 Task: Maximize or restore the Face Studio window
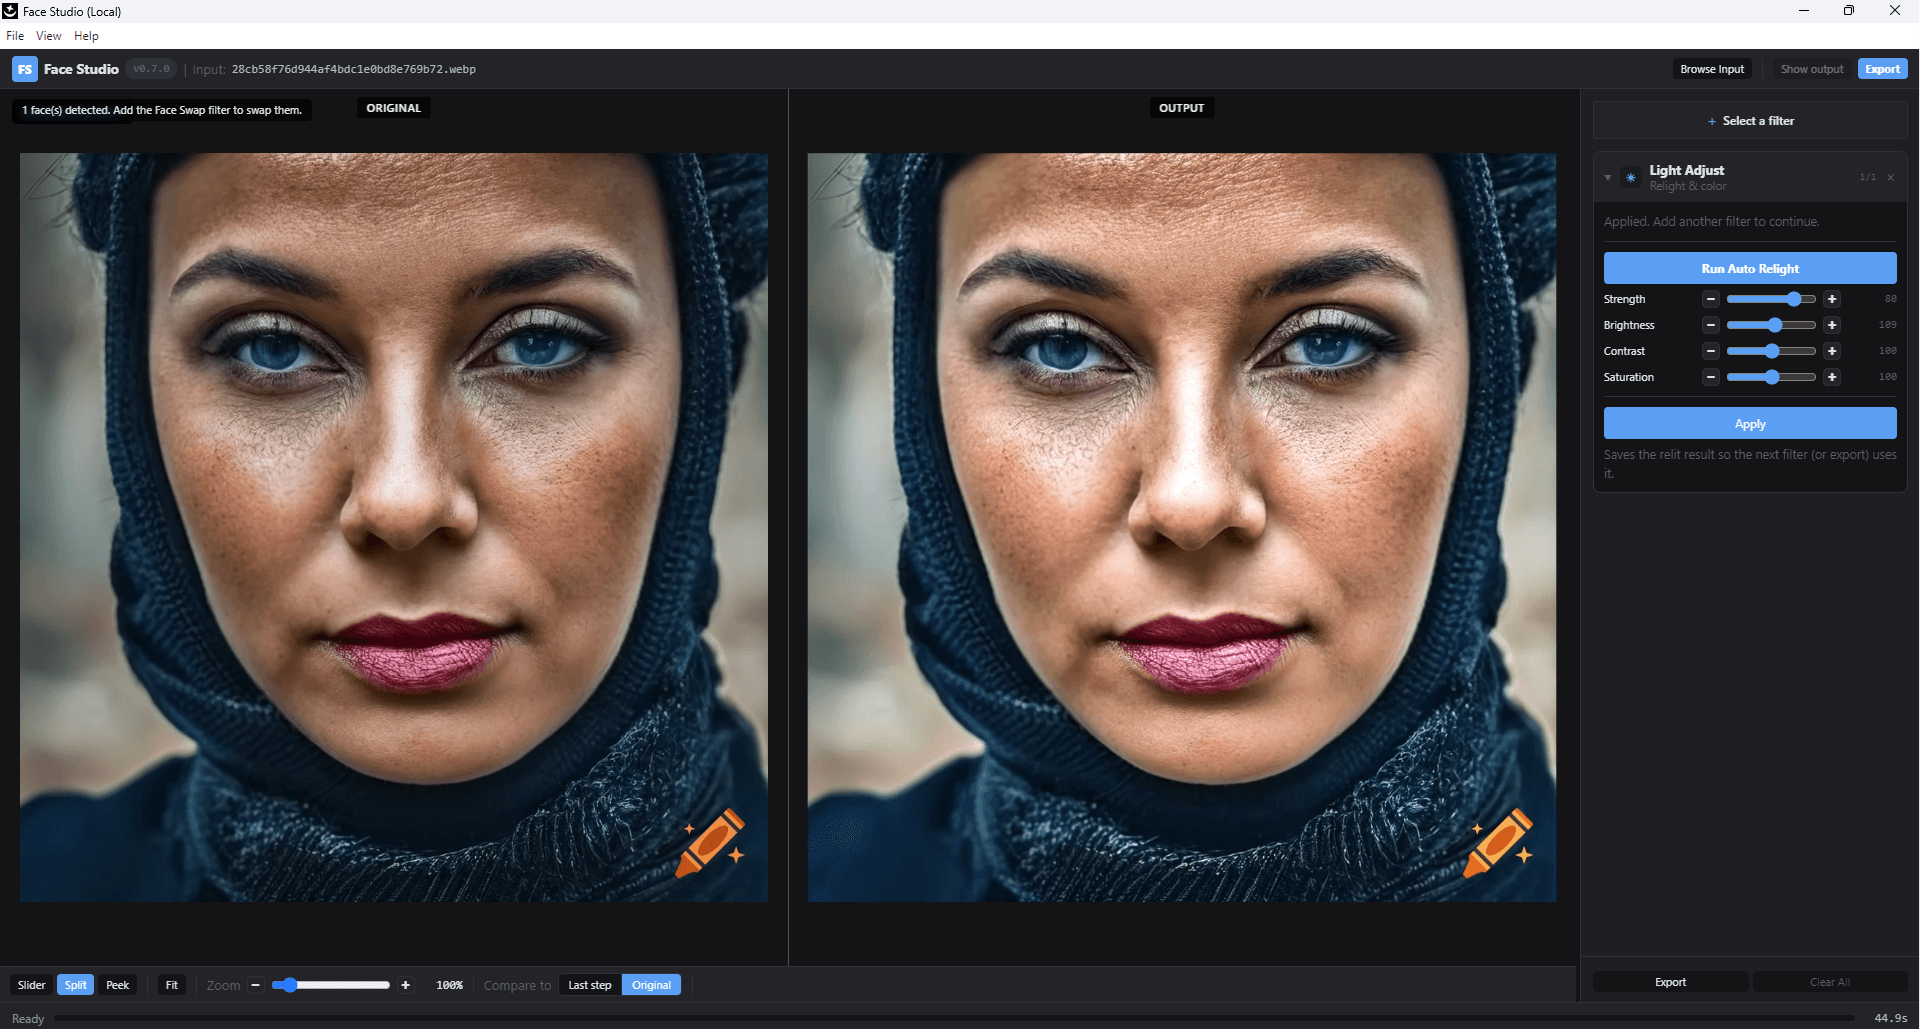pyautogui.click(x=1849, y=11)
